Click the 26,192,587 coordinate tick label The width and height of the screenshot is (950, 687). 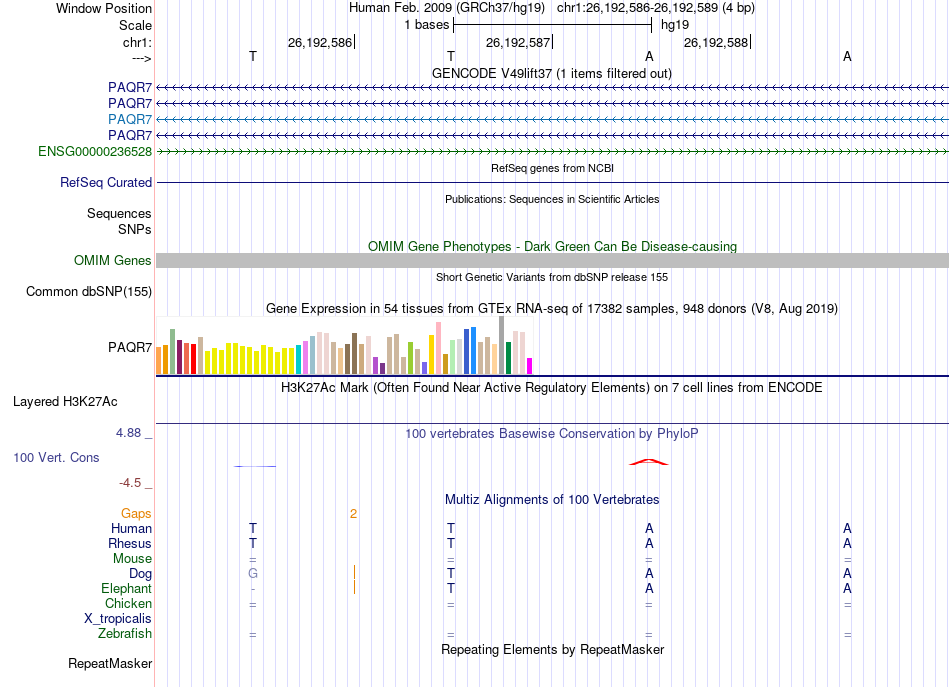(x=518, y=42)
